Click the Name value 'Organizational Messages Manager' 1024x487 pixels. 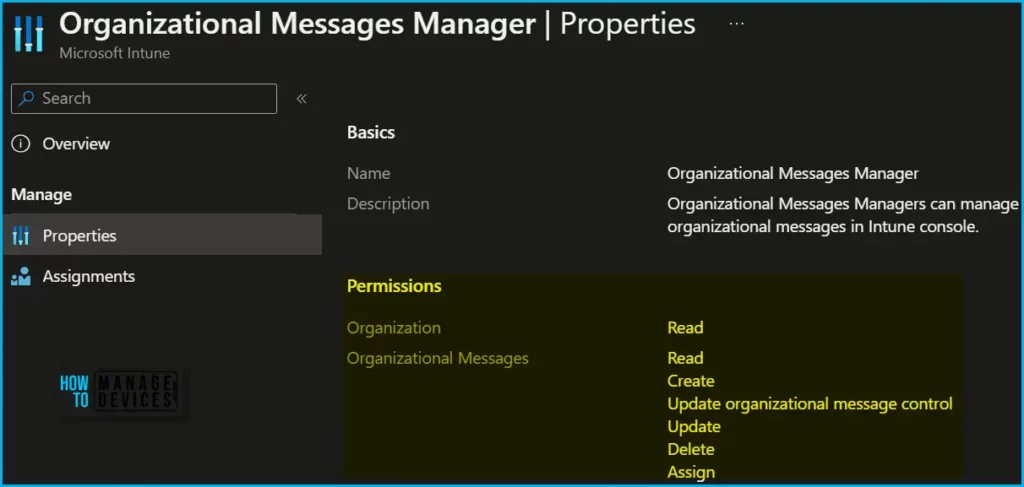[x=793, y=174]
